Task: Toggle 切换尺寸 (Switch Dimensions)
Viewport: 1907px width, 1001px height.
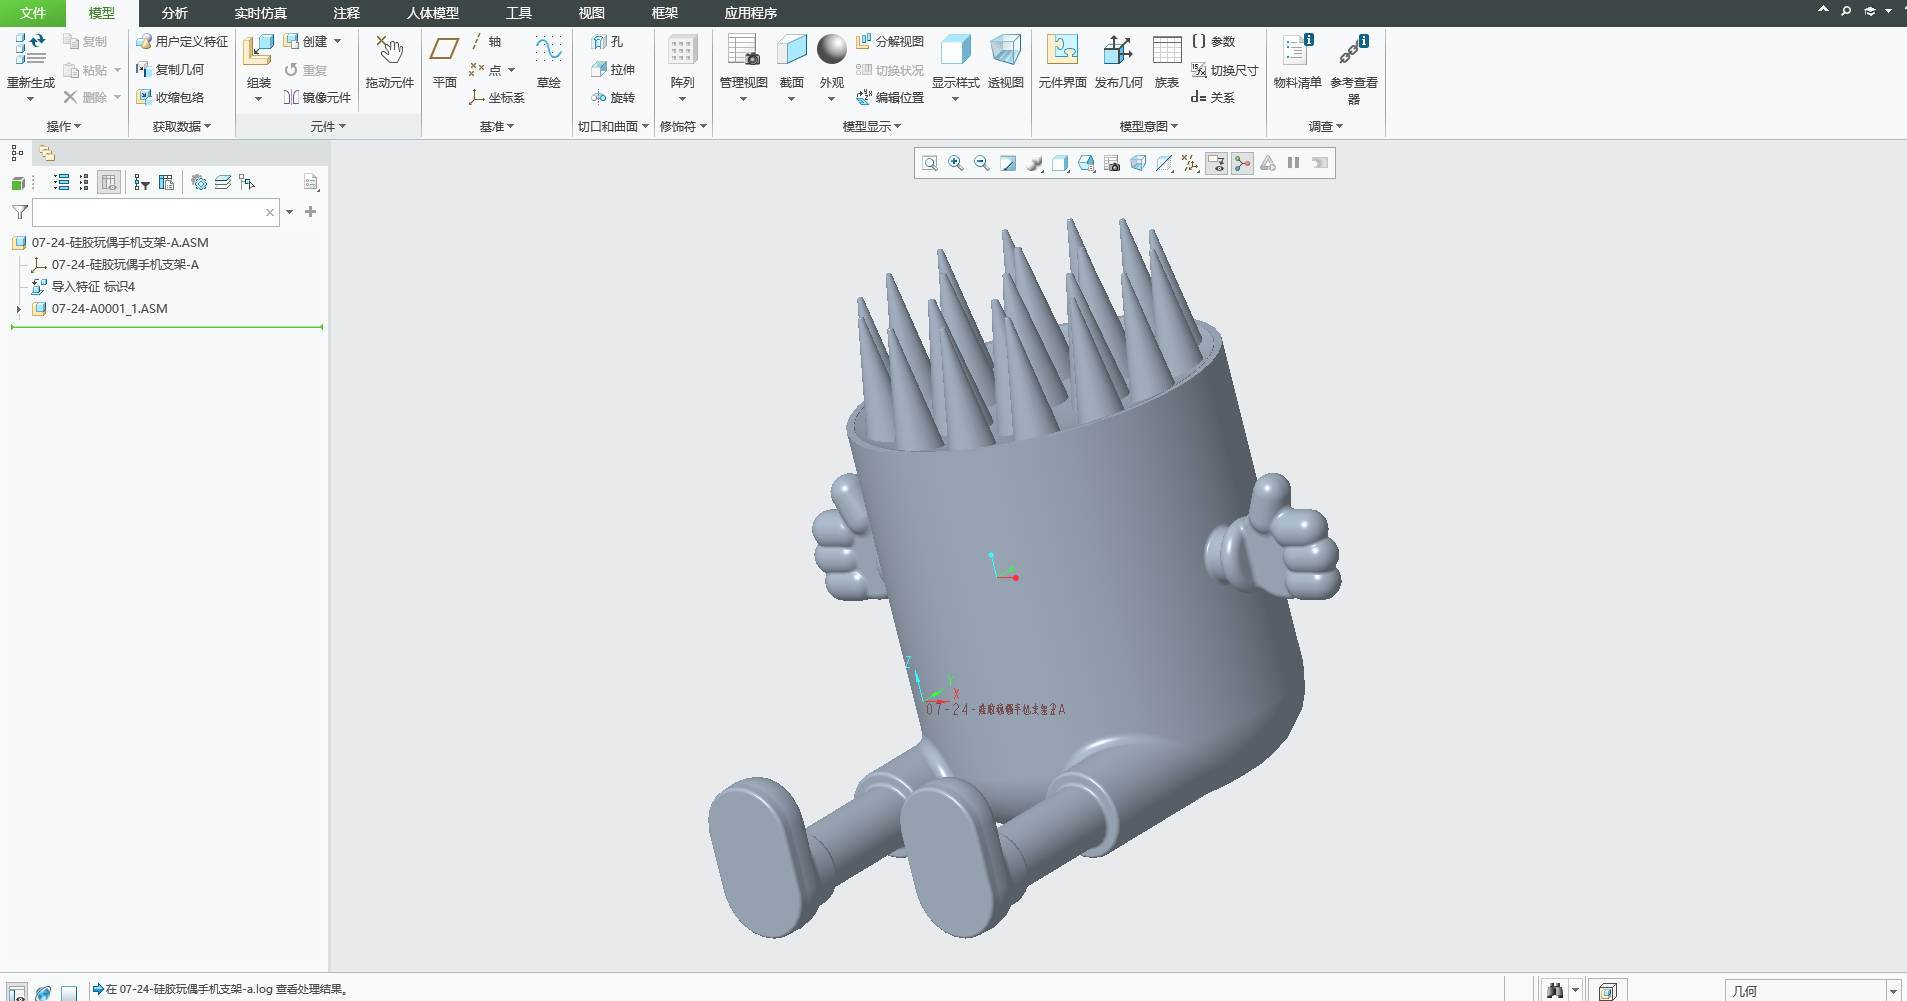Action: (x=1224, y=70)
